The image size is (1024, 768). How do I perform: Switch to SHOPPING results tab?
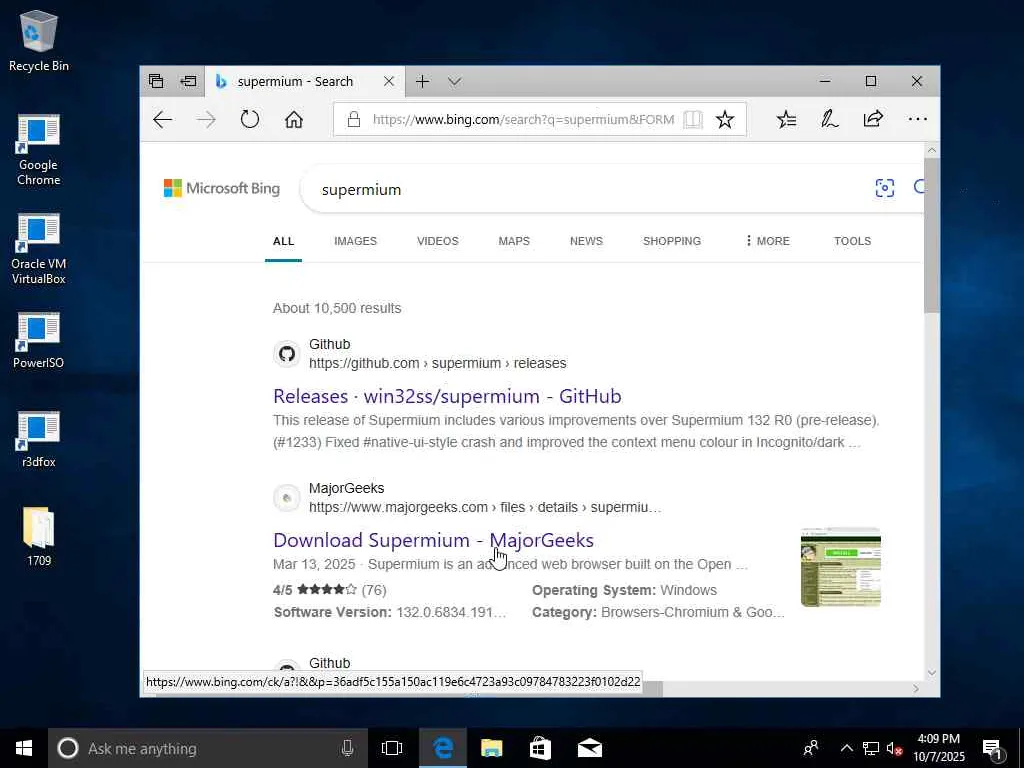tap(672, 241)
